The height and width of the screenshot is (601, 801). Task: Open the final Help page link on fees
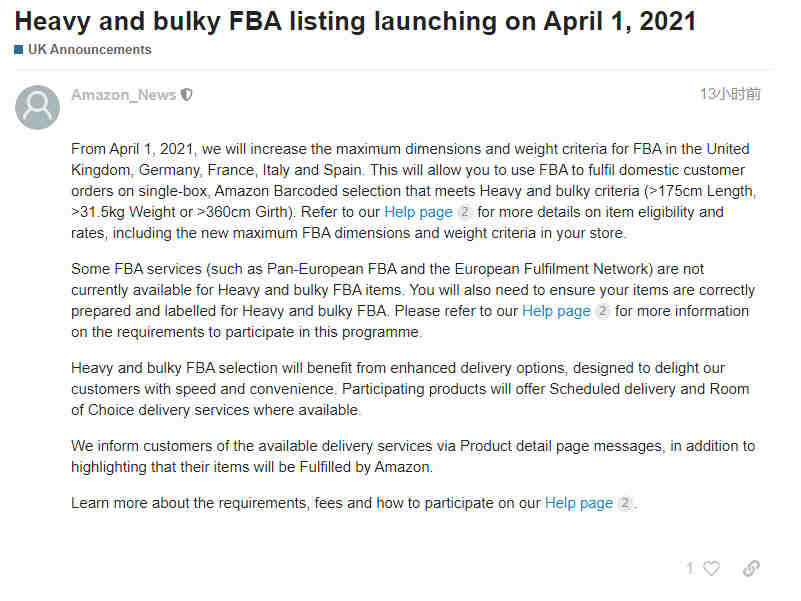(x=579, y=503)
